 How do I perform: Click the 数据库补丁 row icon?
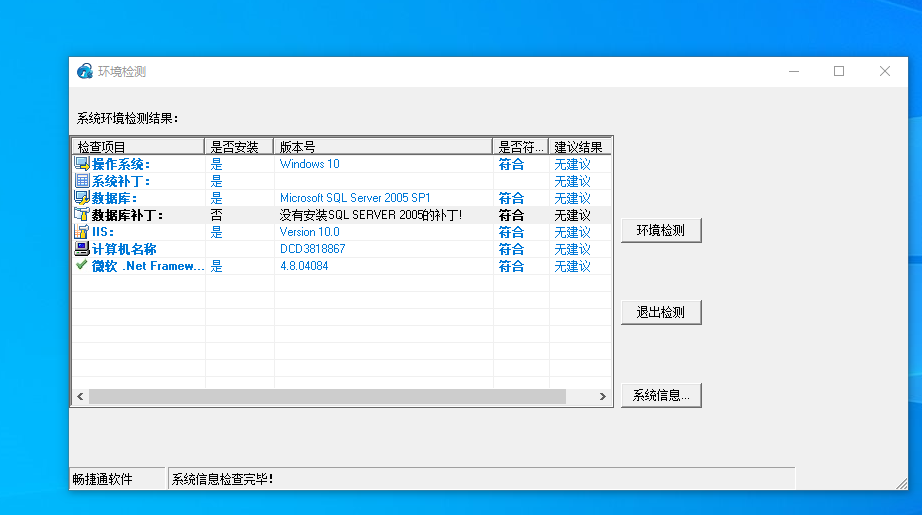82,215
